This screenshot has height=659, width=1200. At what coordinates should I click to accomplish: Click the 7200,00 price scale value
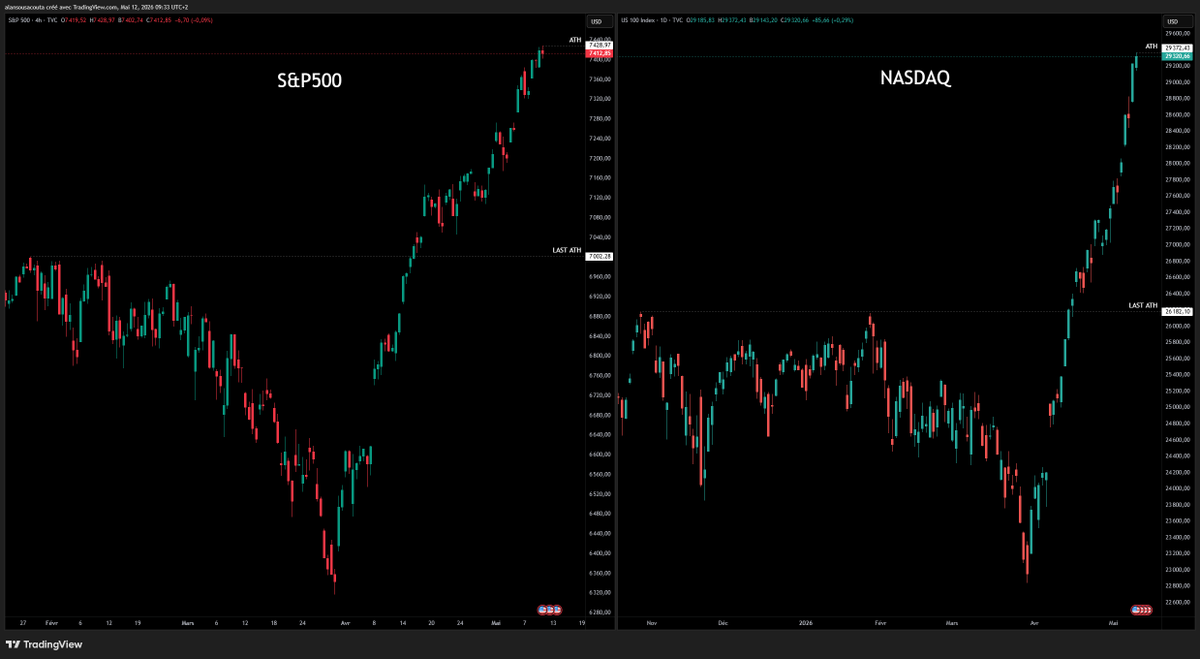coord(601,158)
